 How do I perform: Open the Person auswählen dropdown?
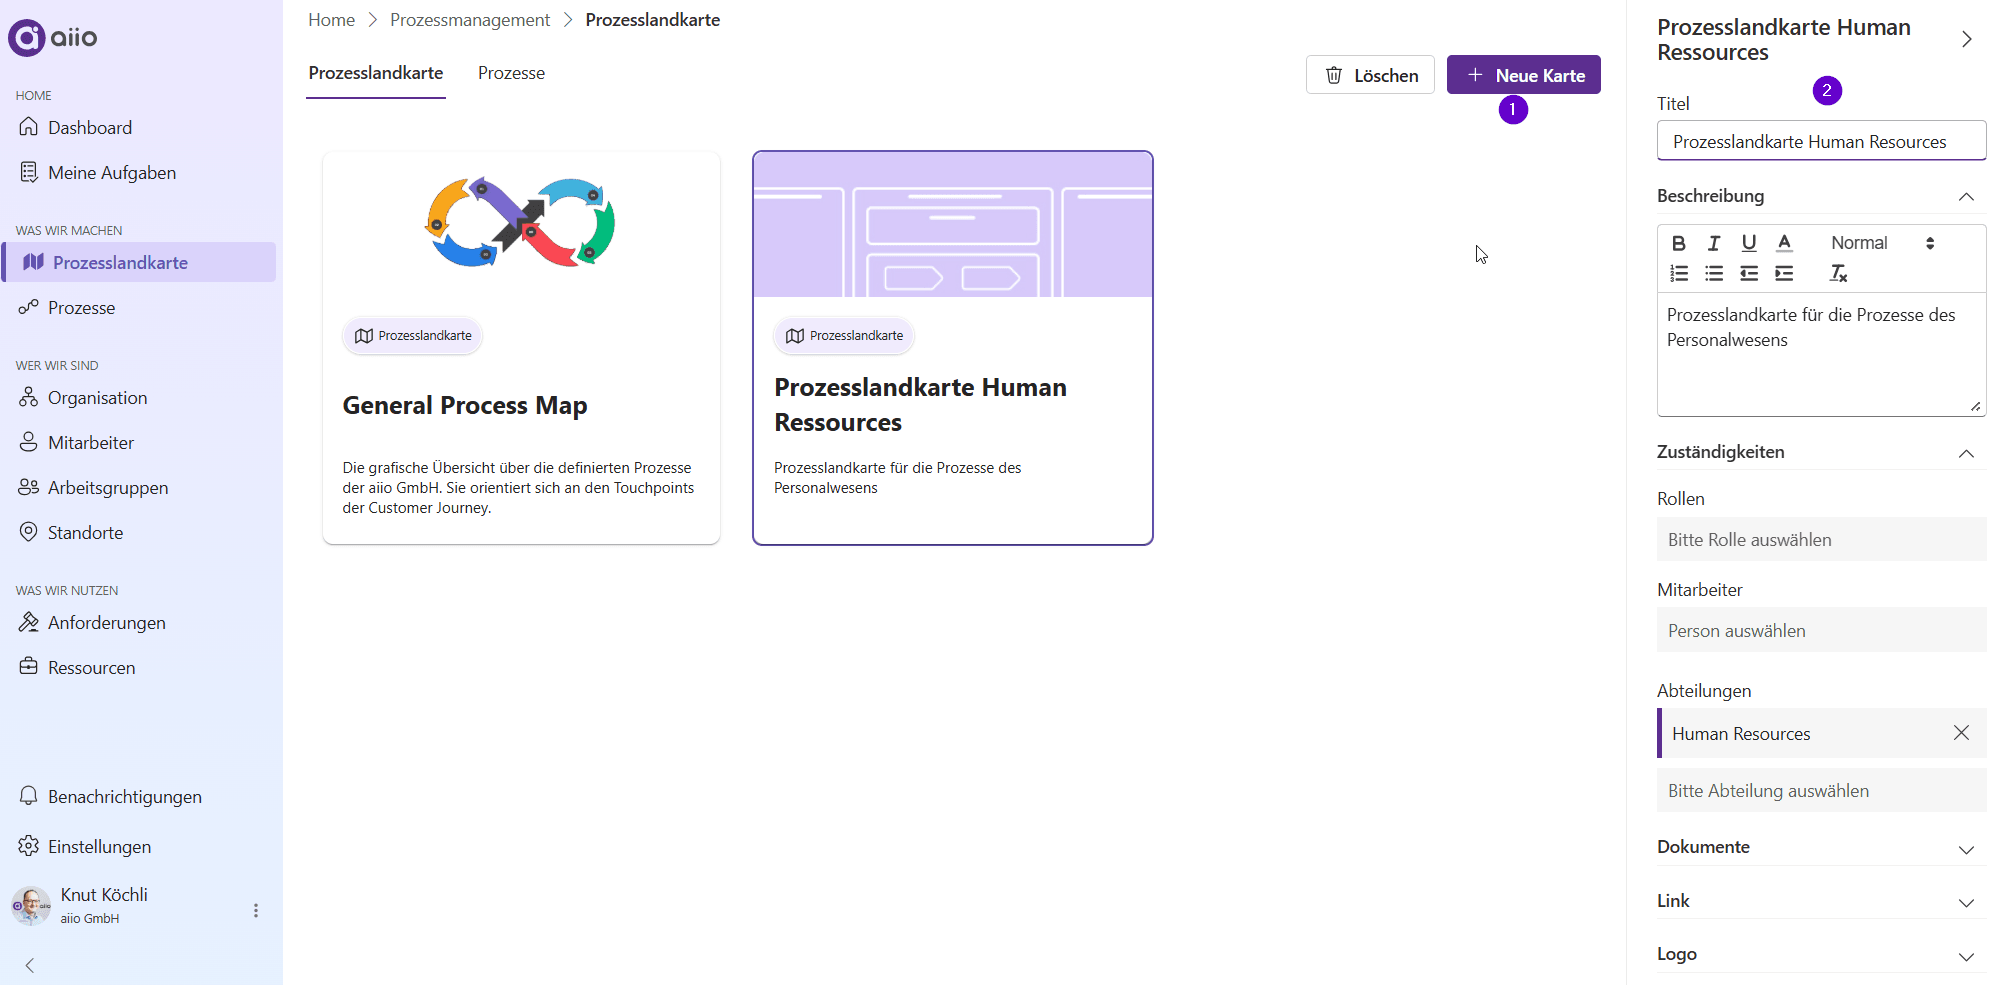click(1821, 631)
